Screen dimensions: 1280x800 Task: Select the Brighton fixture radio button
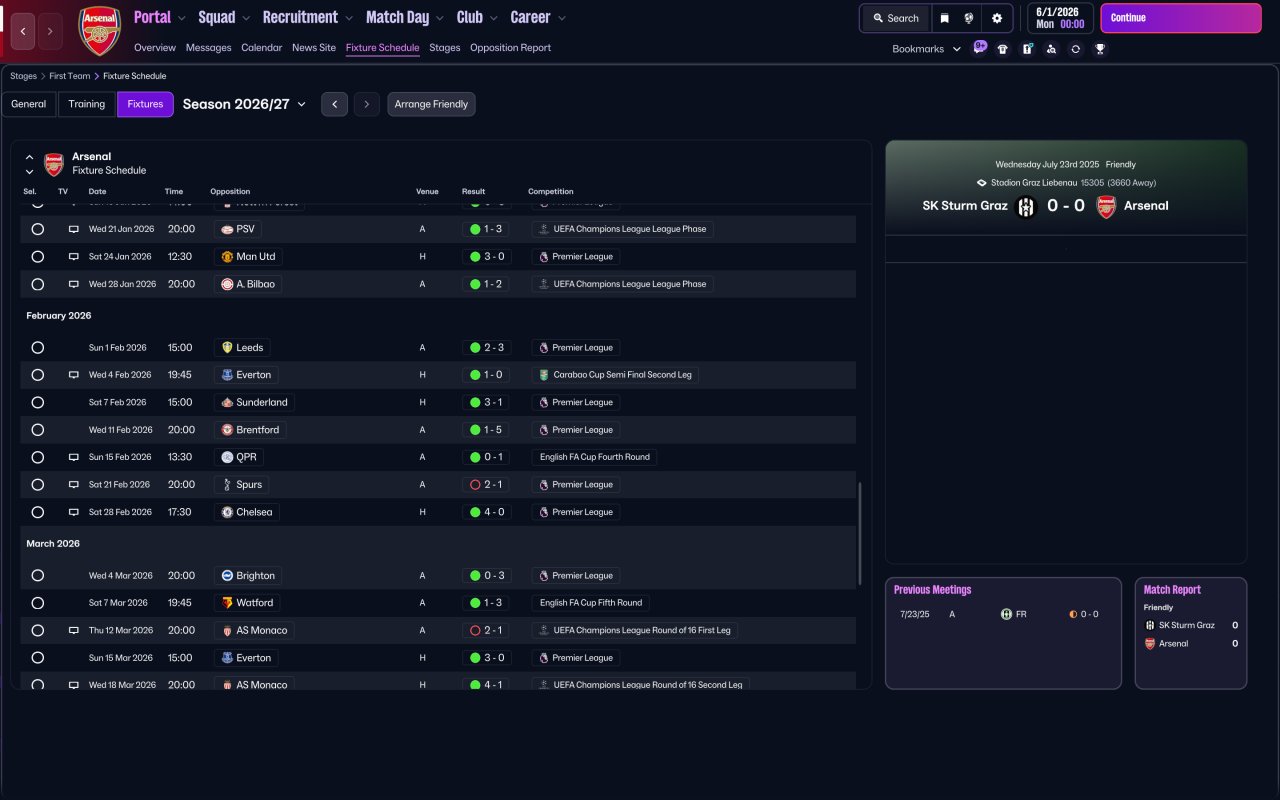tap(37, 576)
